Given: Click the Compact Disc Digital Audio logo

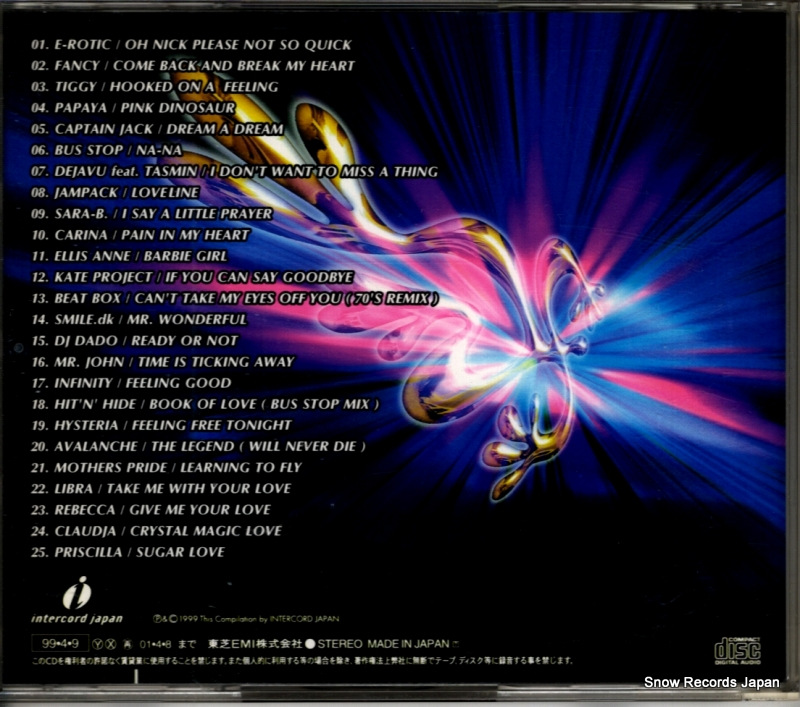Looking at the screenshot, I should pos(738,650).
